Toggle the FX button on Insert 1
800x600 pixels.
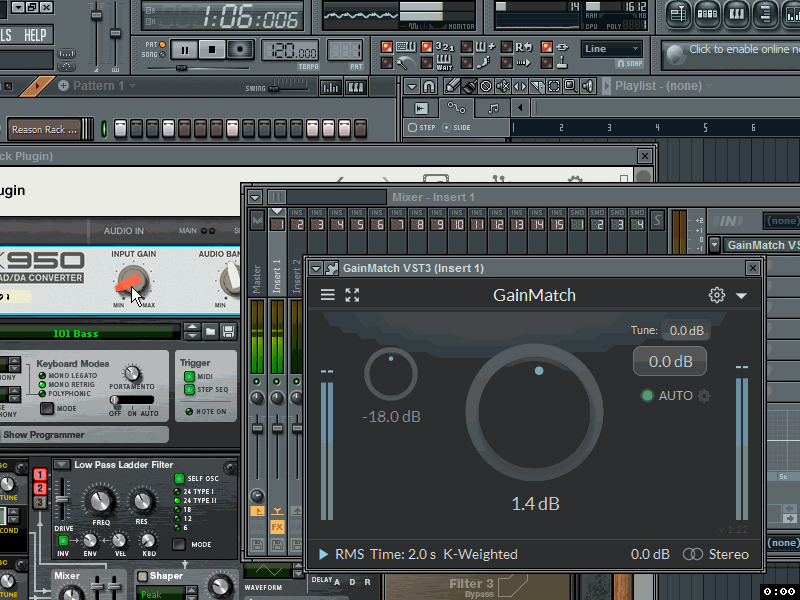[x=277, y=527]
